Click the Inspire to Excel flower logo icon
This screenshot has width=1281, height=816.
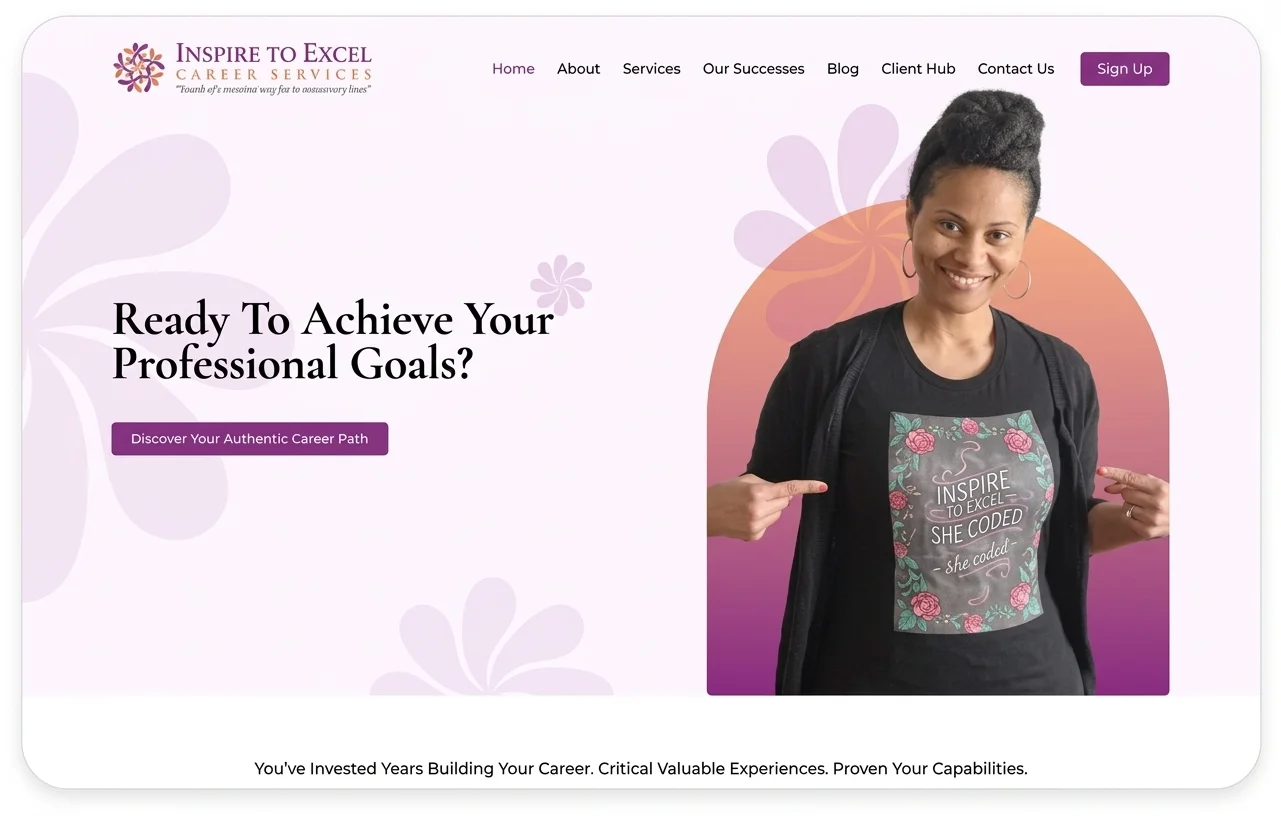click(x=139, y=68)
